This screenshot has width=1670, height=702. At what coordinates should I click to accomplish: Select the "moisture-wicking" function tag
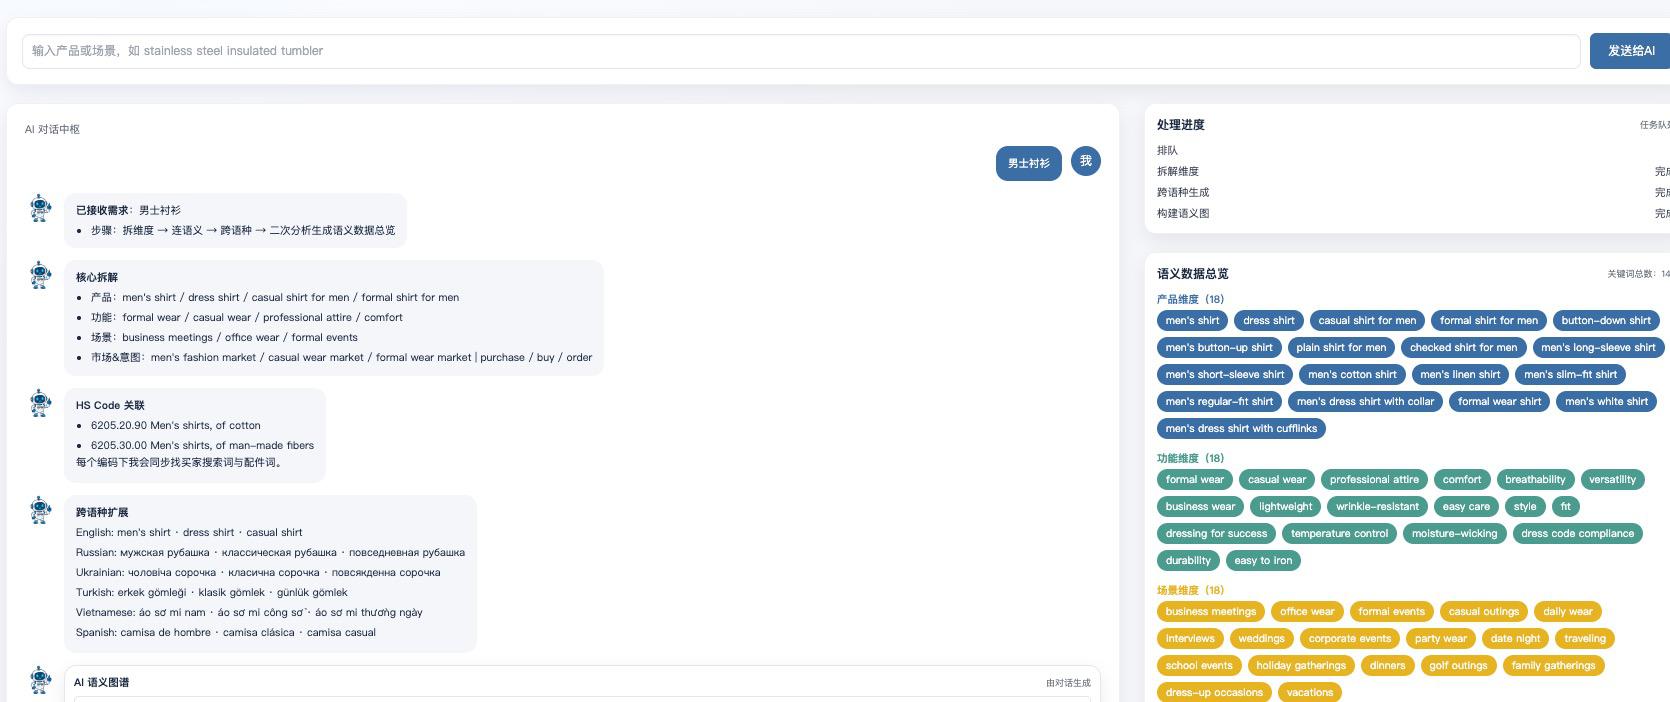[1454, 534]
